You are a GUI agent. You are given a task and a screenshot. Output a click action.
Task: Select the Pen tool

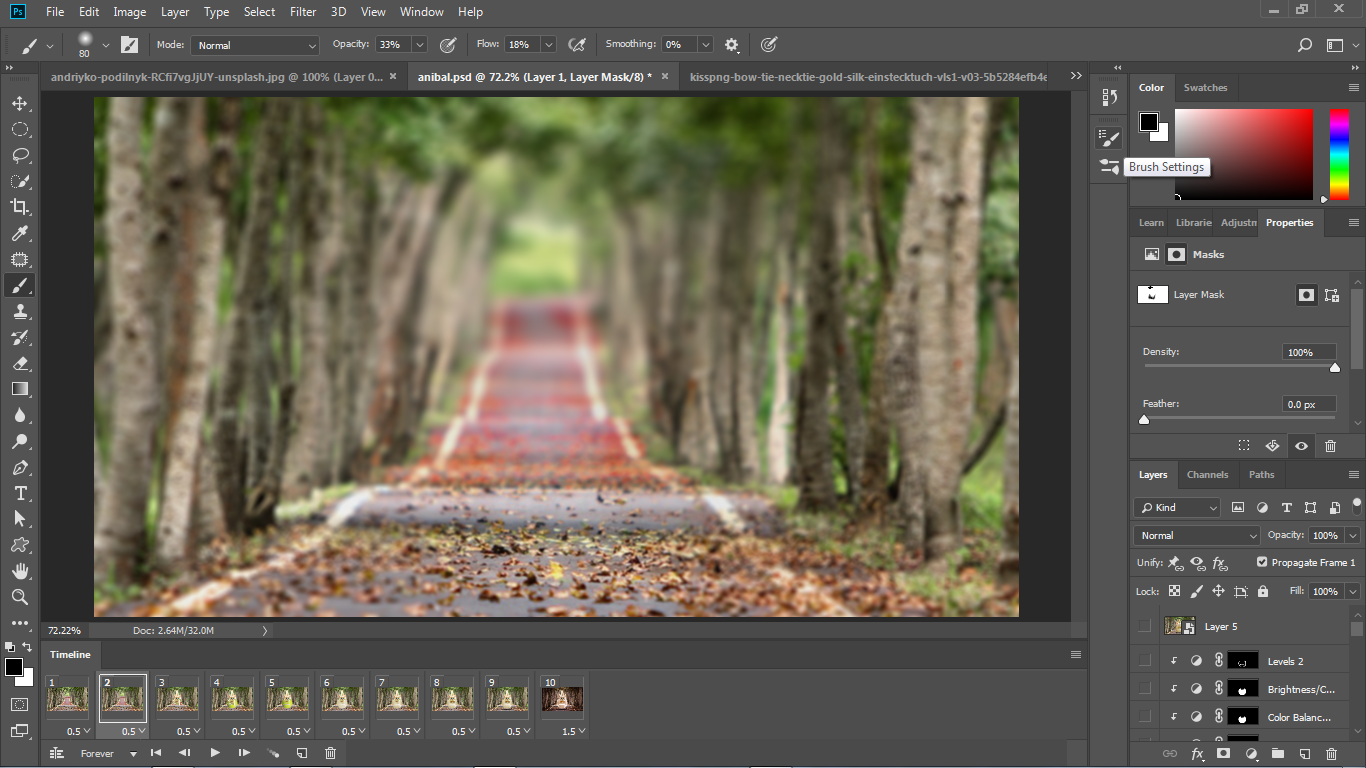click(19, 467)
